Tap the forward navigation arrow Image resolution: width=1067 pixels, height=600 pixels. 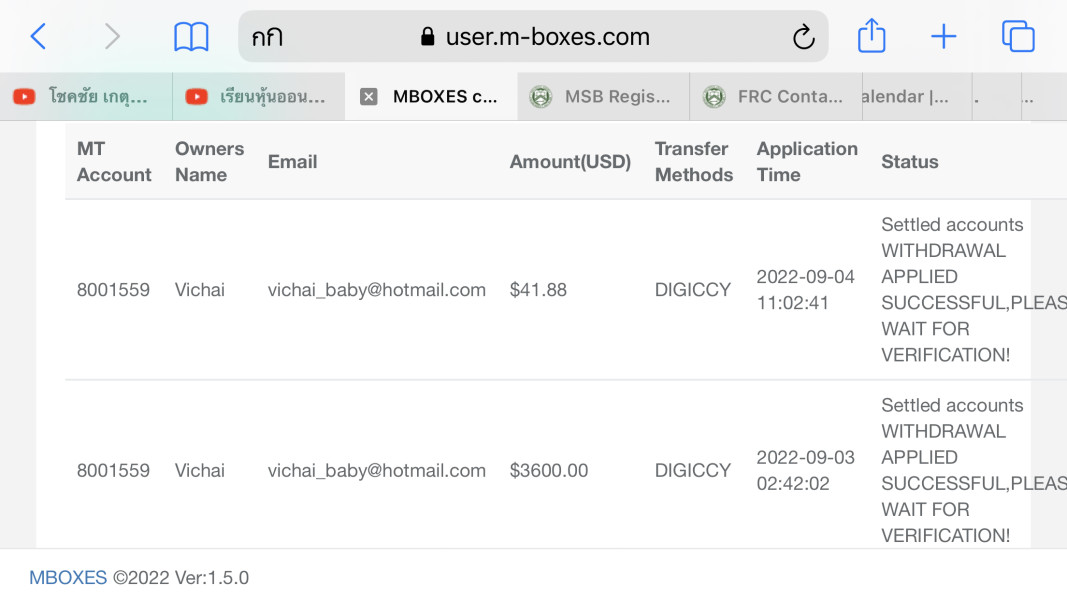112,36
